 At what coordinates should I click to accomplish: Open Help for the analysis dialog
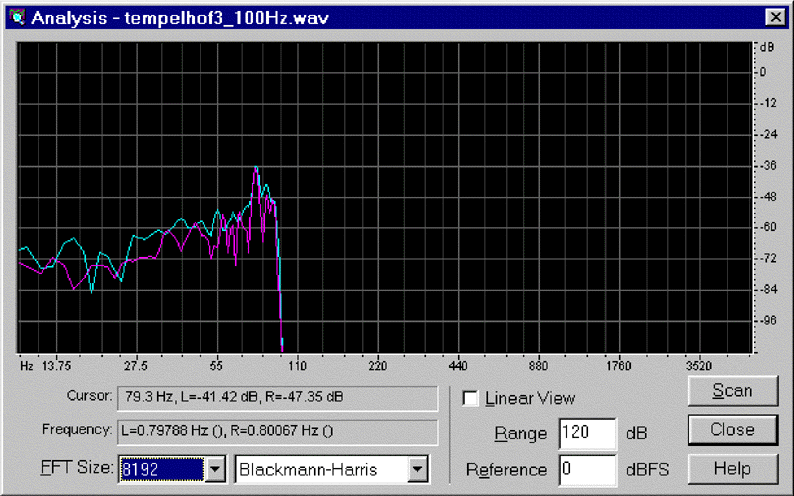pos(733,469)
